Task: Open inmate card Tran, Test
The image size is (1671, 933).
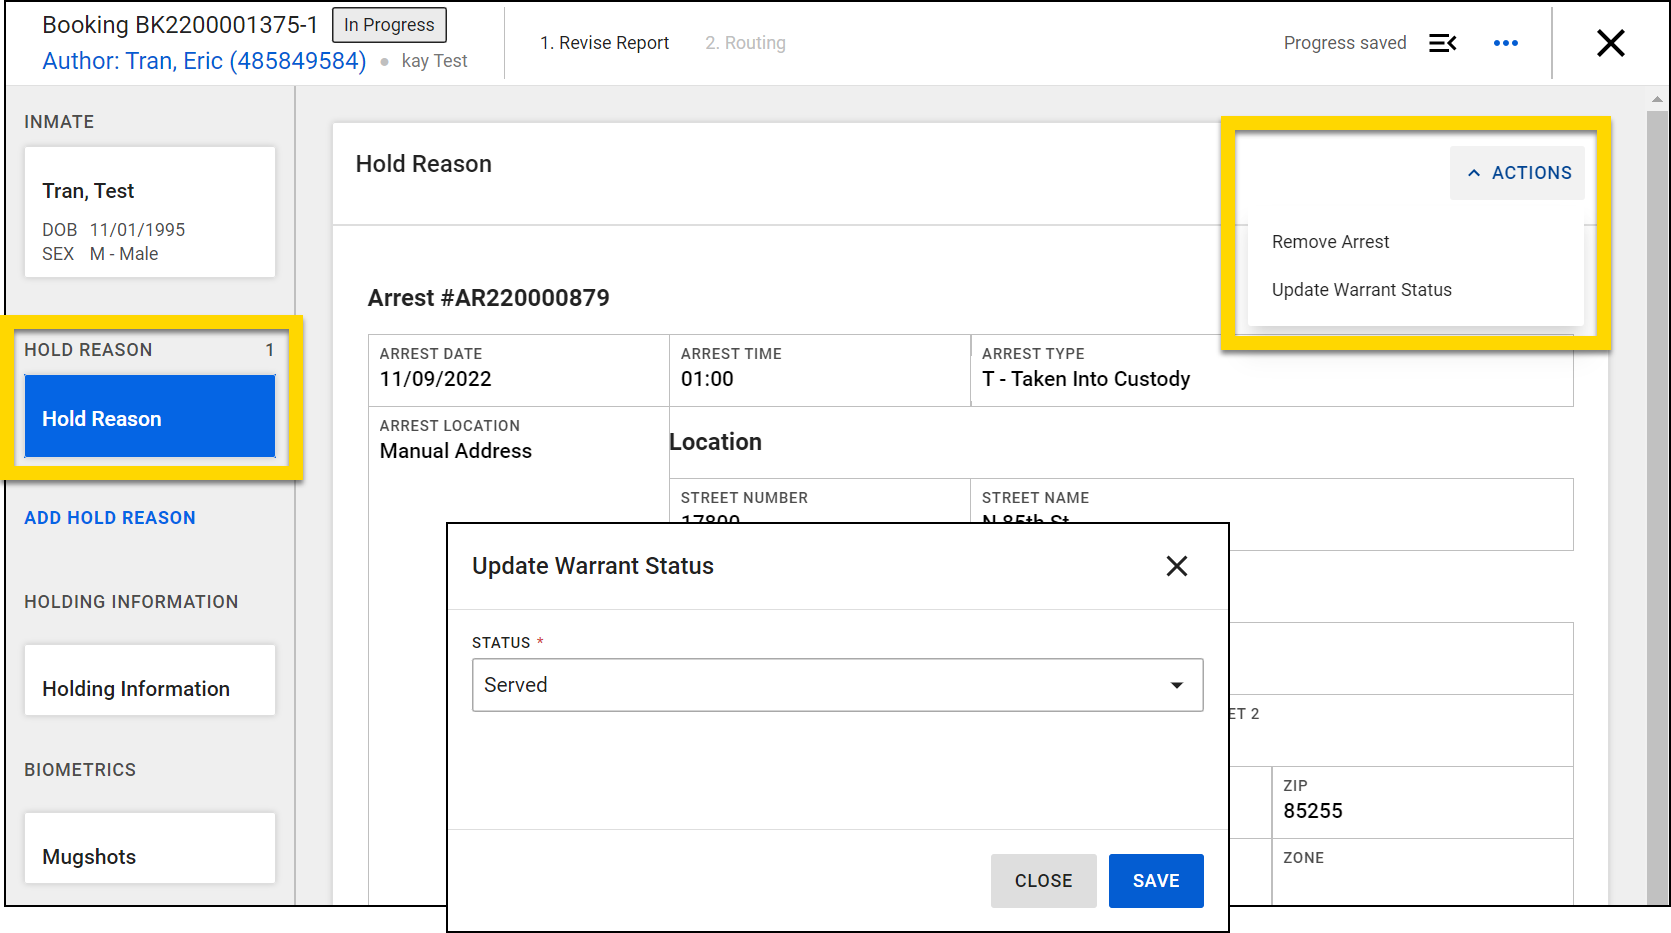Action: [150, 212]
